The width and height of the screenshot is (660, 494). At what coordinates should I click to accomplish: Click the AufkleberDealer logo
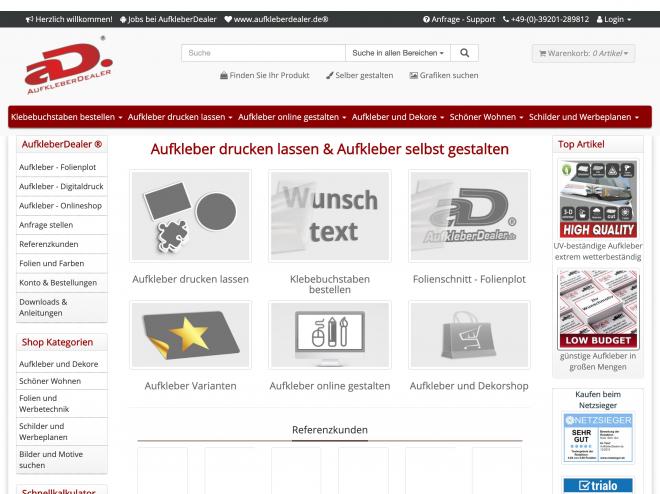(x=69, y=66)
